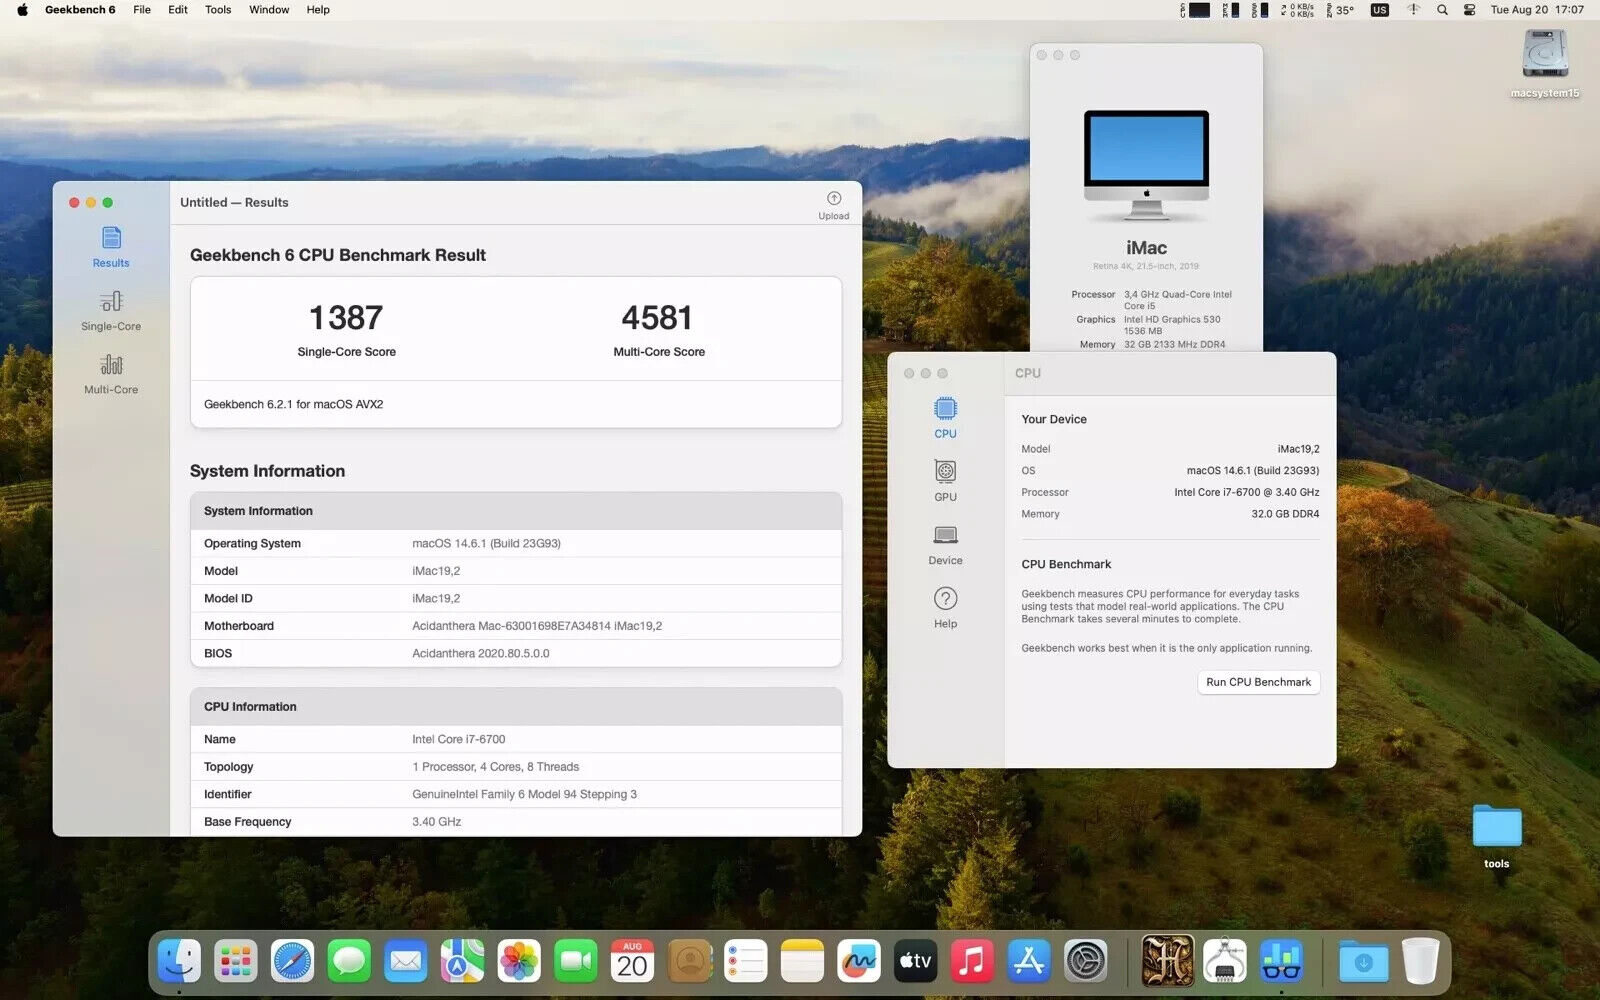Open Apple TV from the dock
Image resolution: width=1600 pixels, height=1000 pixels.
coord(916,962)
